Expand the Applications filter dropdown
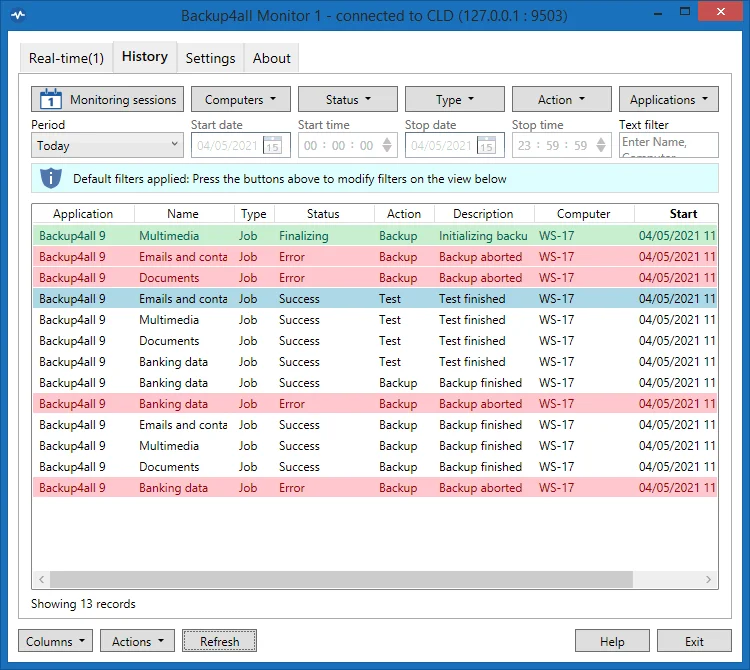Viewport: 750px width, 670px height. 668,100
